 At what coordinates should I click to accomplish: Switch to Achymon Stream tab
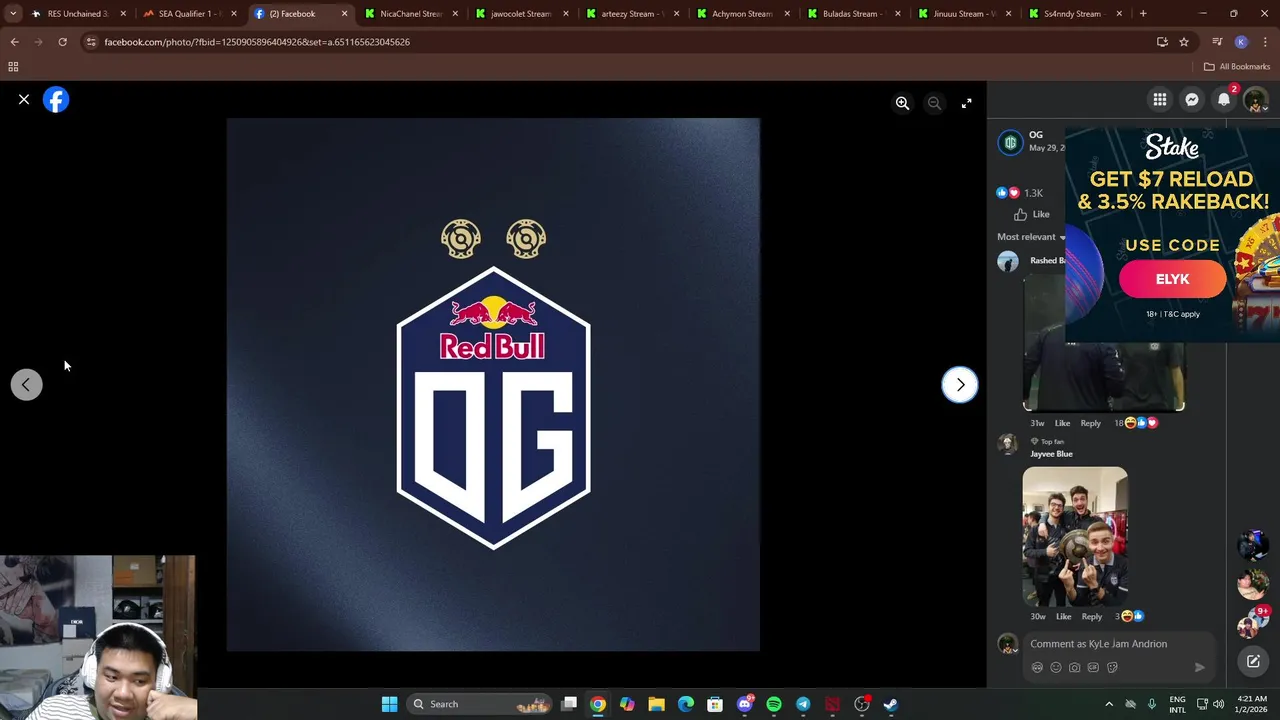point(743,14)
